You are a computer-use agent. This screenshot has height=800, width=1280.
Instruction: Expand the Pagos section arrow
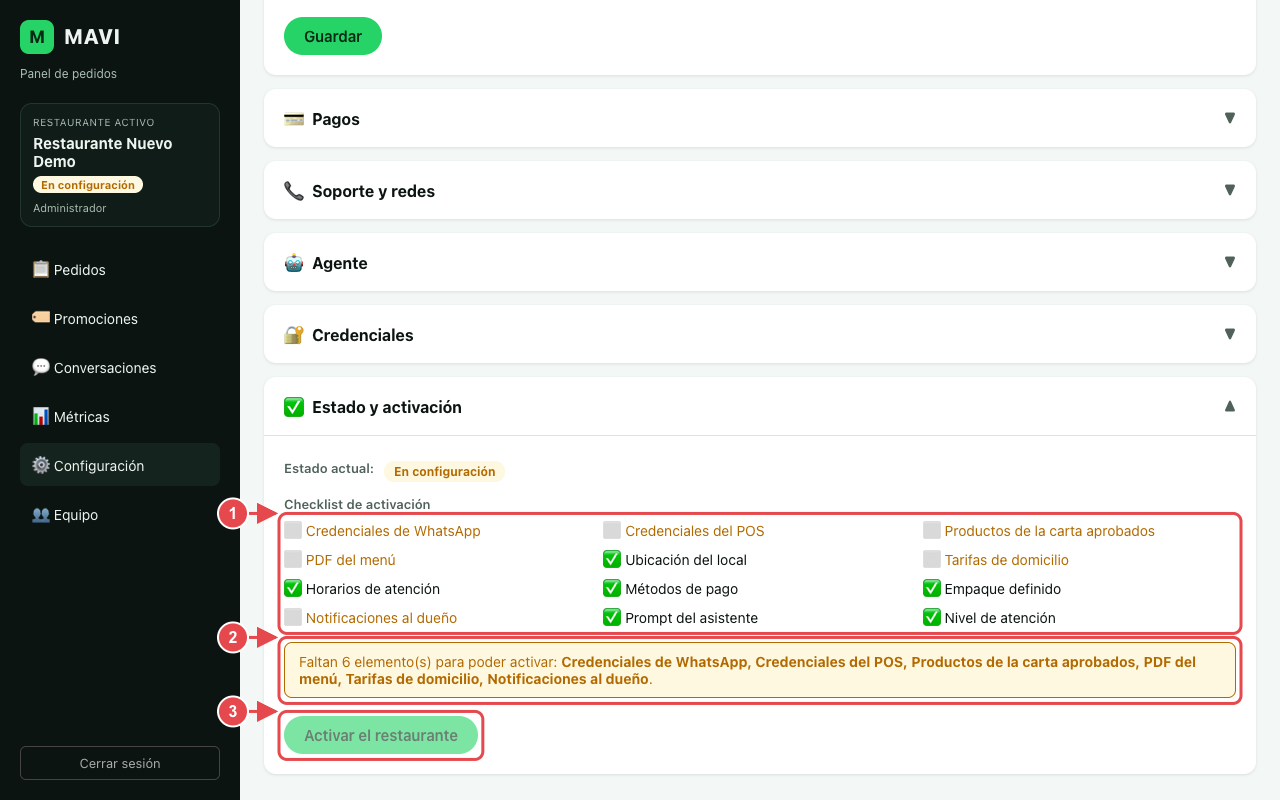coord(1230,118)
